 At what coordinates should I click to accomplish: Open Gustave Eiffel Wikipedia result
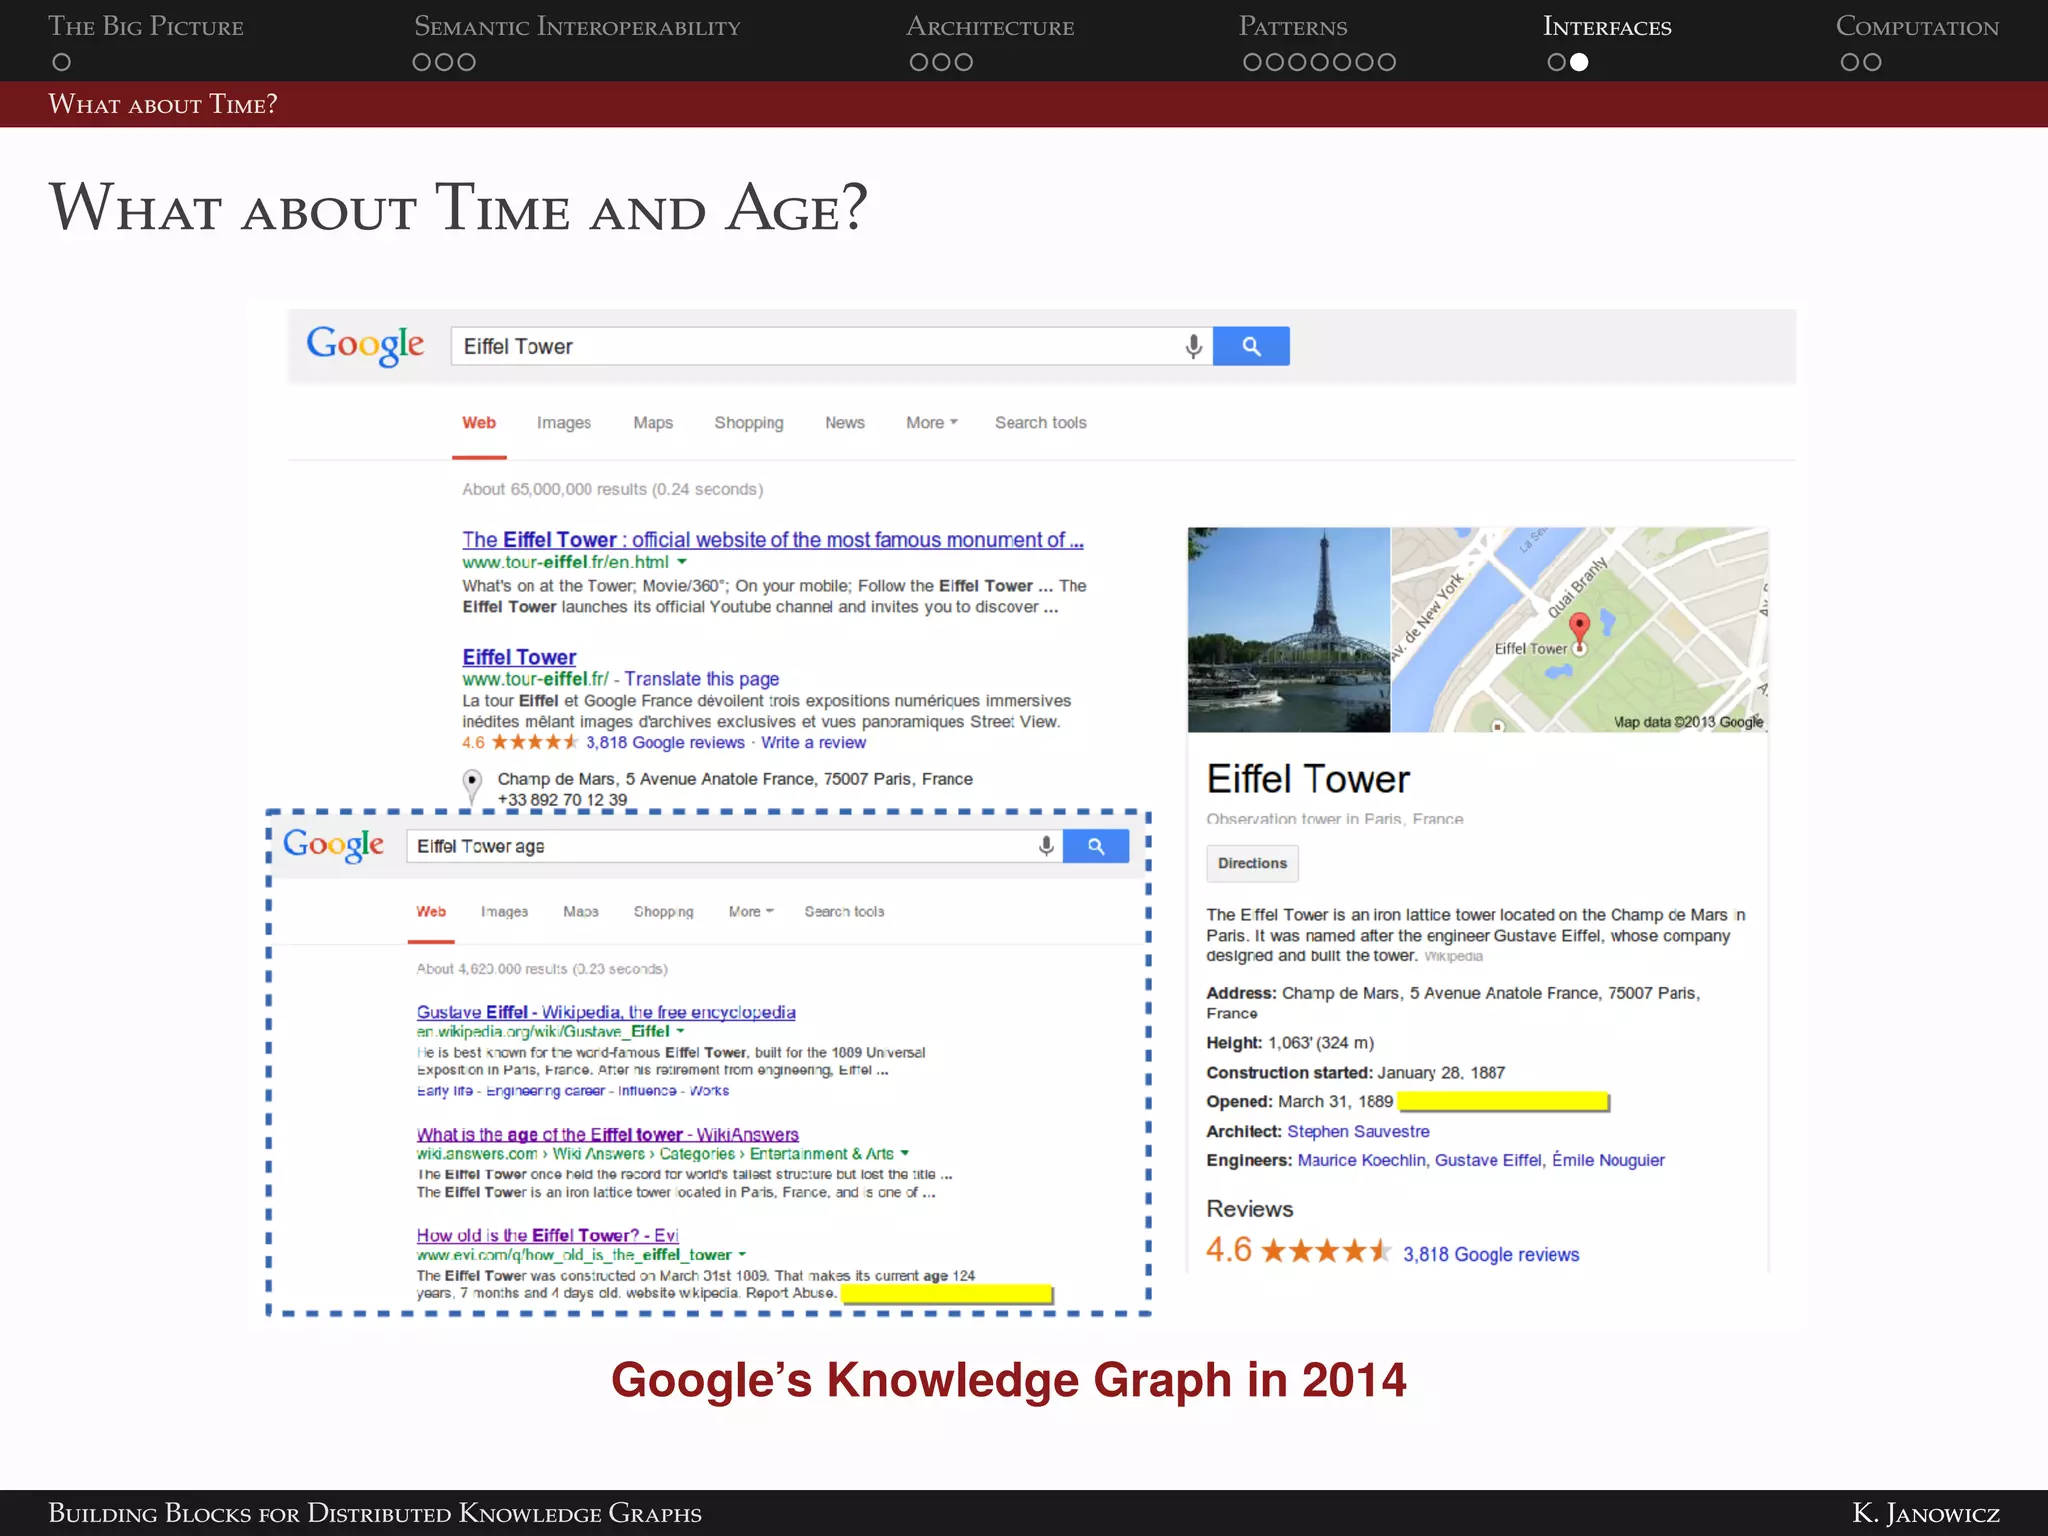(606, 1012)
